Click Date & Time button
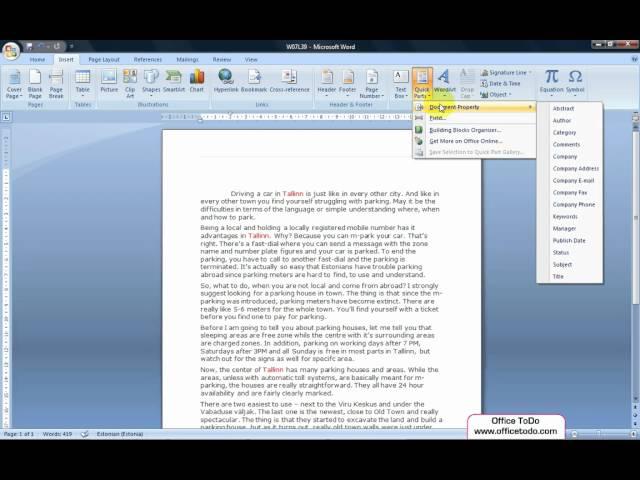The height and width of the screenshot is (480, 640). 504,84
